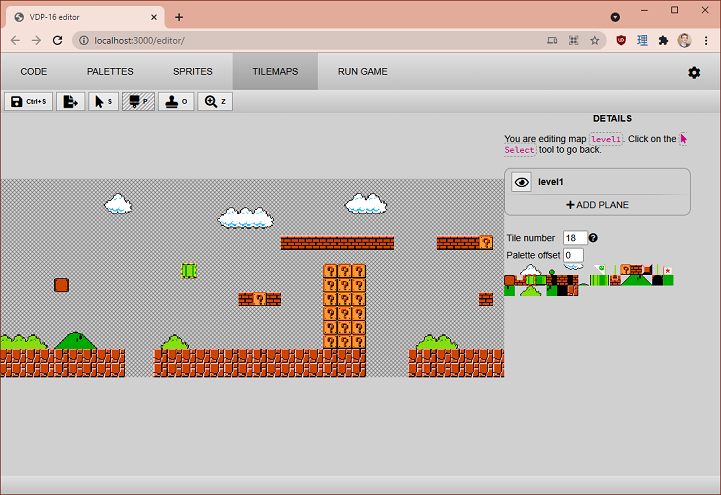Image resolution: width=721 pixels, height=495 pixels.
Task: Click the help icon next to Tile number
Action: [593, 238]
